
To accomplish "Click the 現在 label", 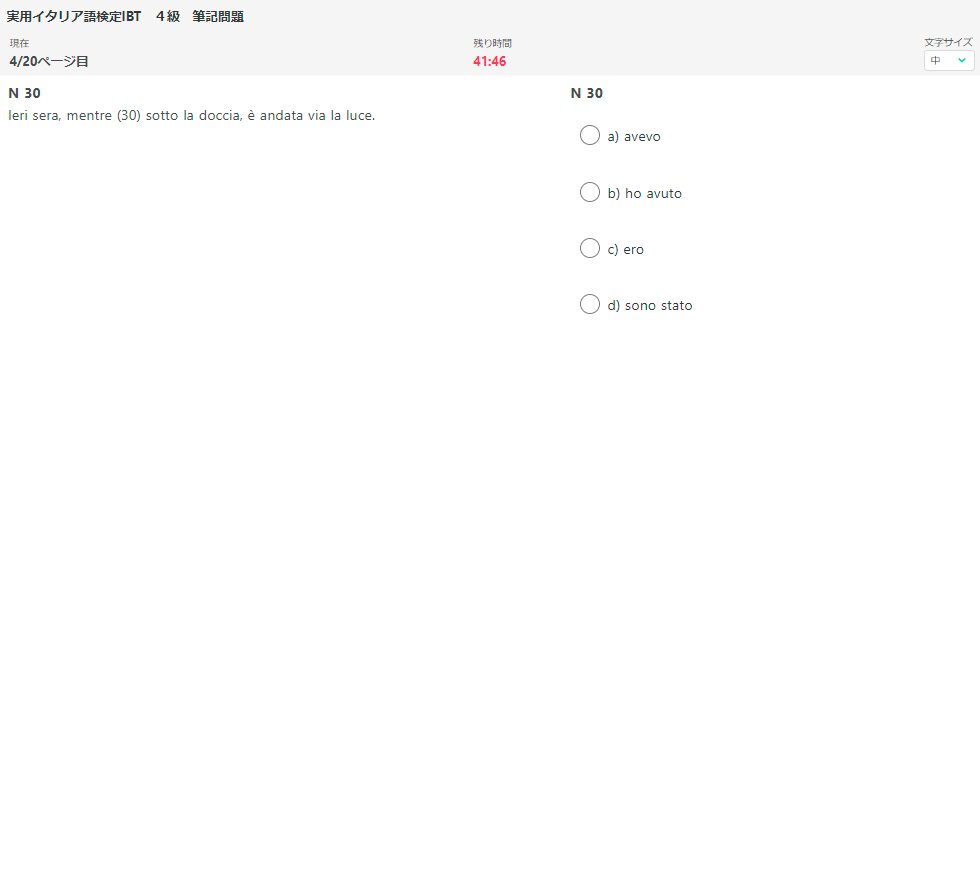I will (x=19, y=43).
